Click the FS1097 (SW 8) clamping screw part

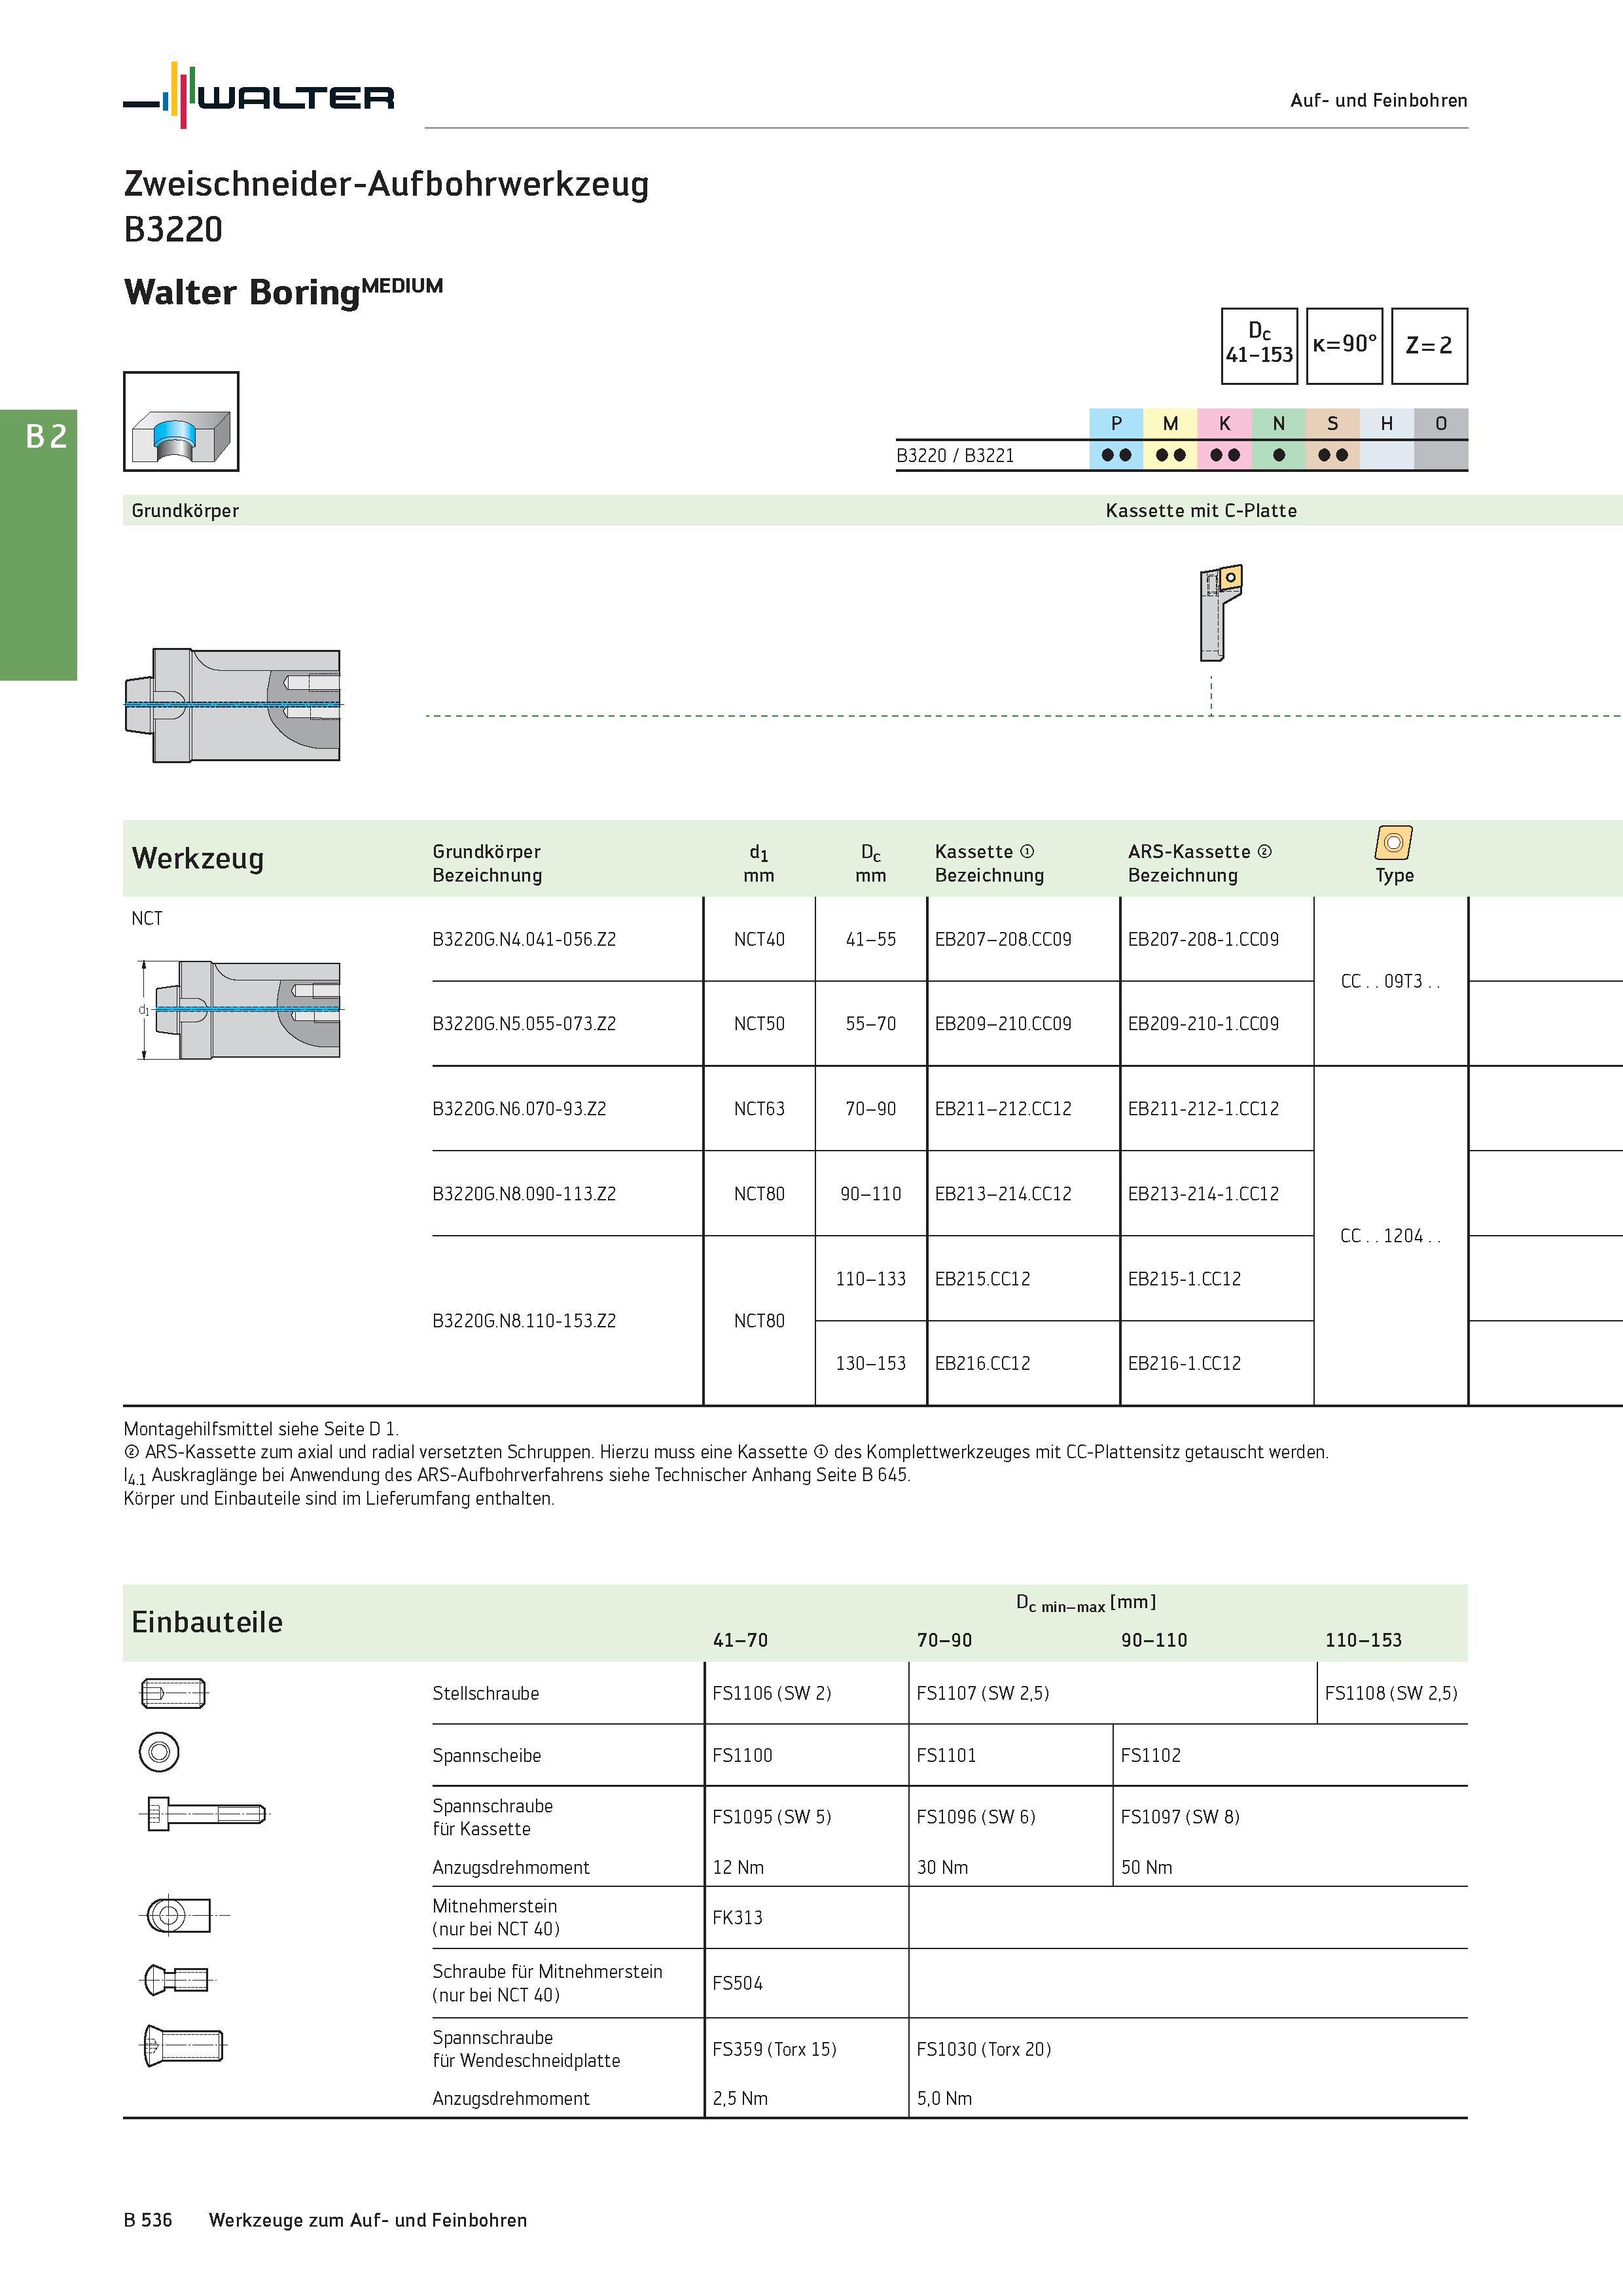1180,1817
